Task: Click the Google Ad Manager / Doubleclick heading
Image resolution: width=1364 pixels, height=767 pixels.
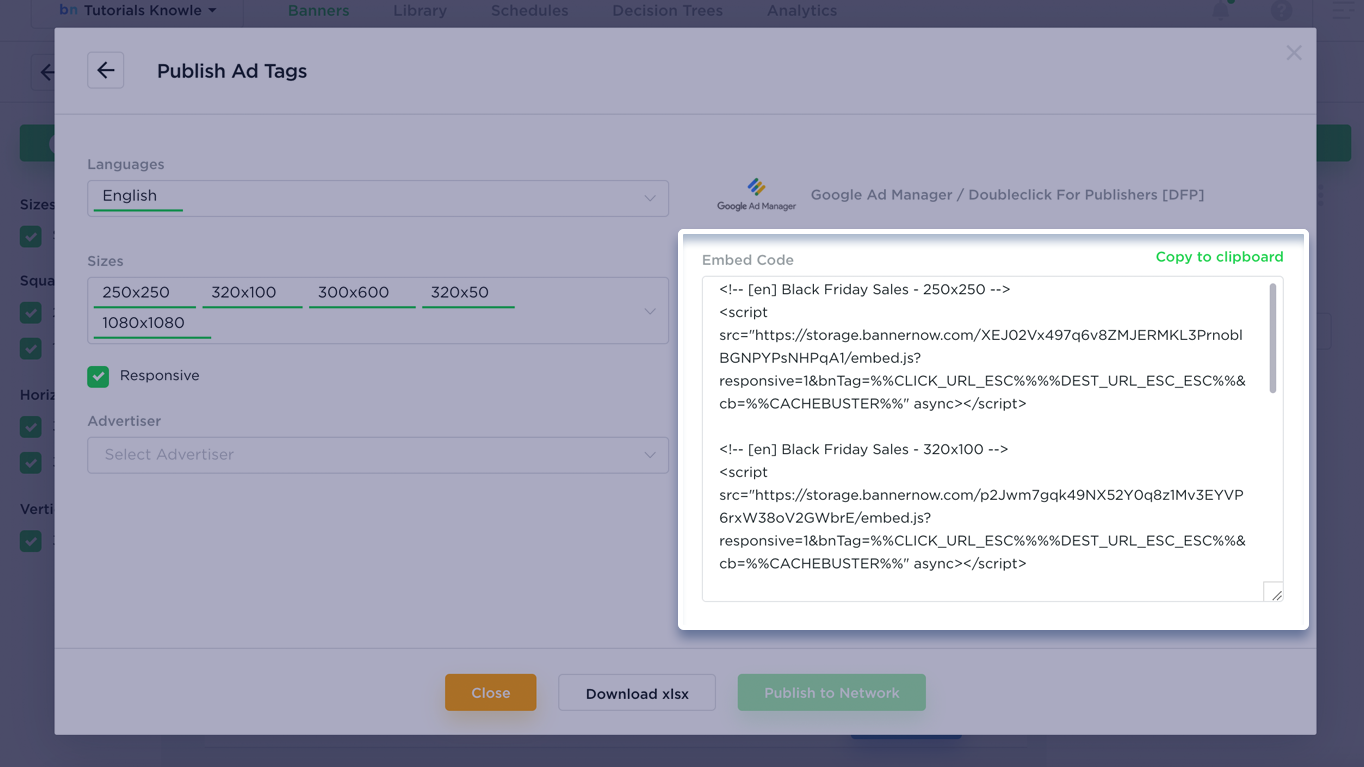Action: [1007, 195]
